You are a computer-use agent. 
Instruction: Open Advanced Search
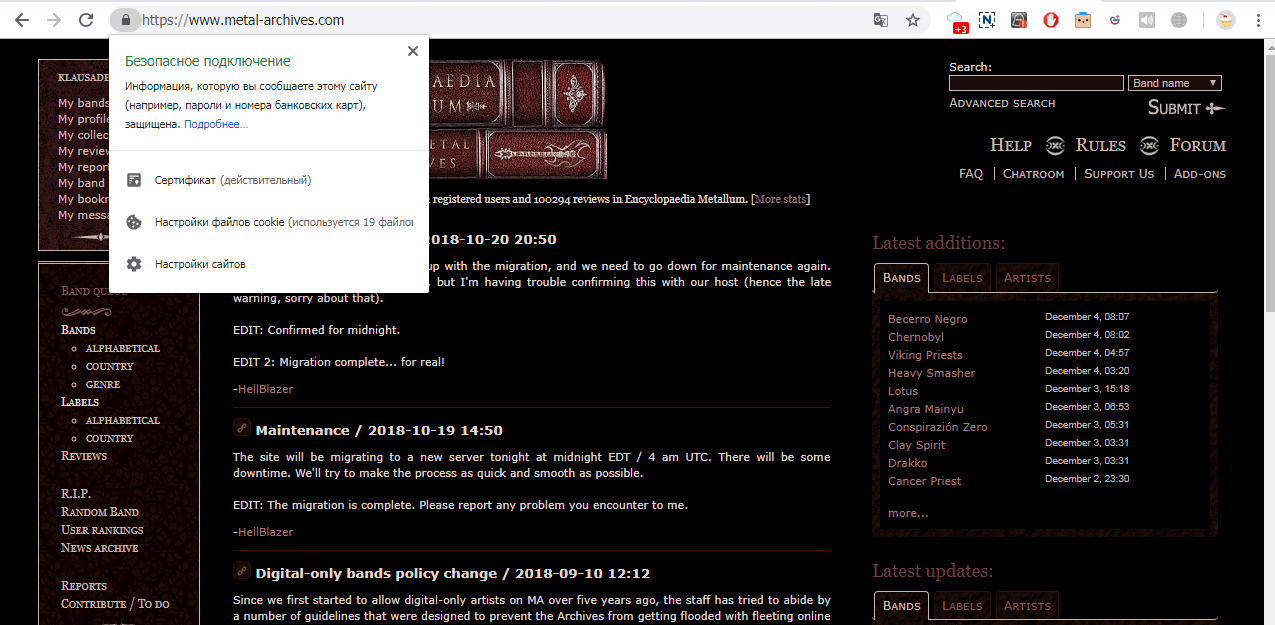pos(1002,103)
